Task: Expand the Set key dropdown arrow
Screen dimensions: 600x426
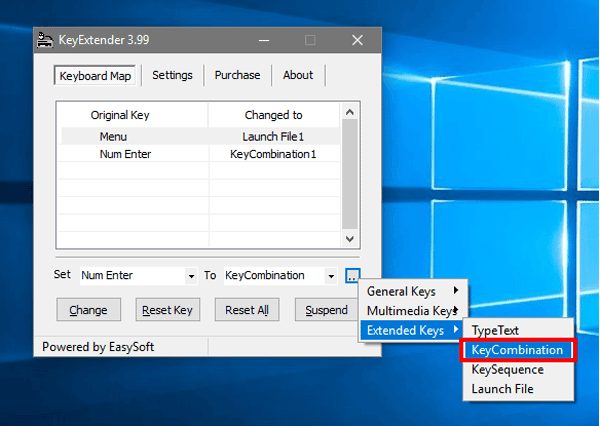Action: point(191,276)
